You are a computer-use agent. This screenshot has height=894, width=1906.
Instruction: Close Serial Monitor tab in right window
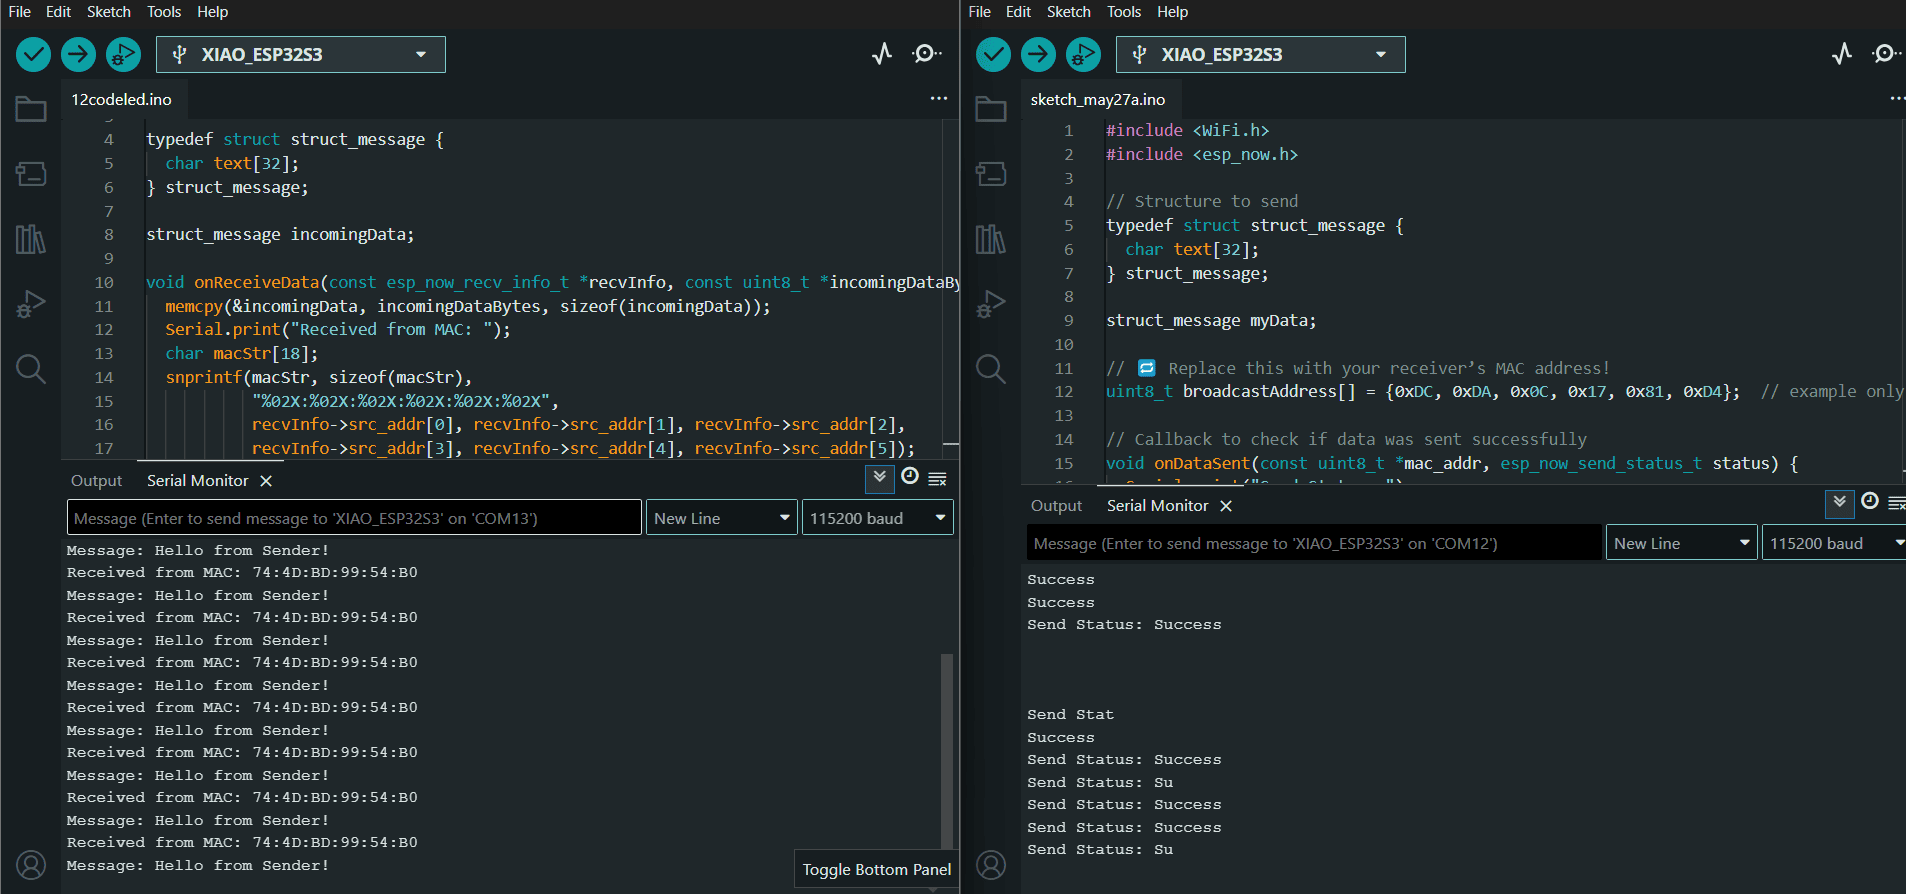point(1226,506)
